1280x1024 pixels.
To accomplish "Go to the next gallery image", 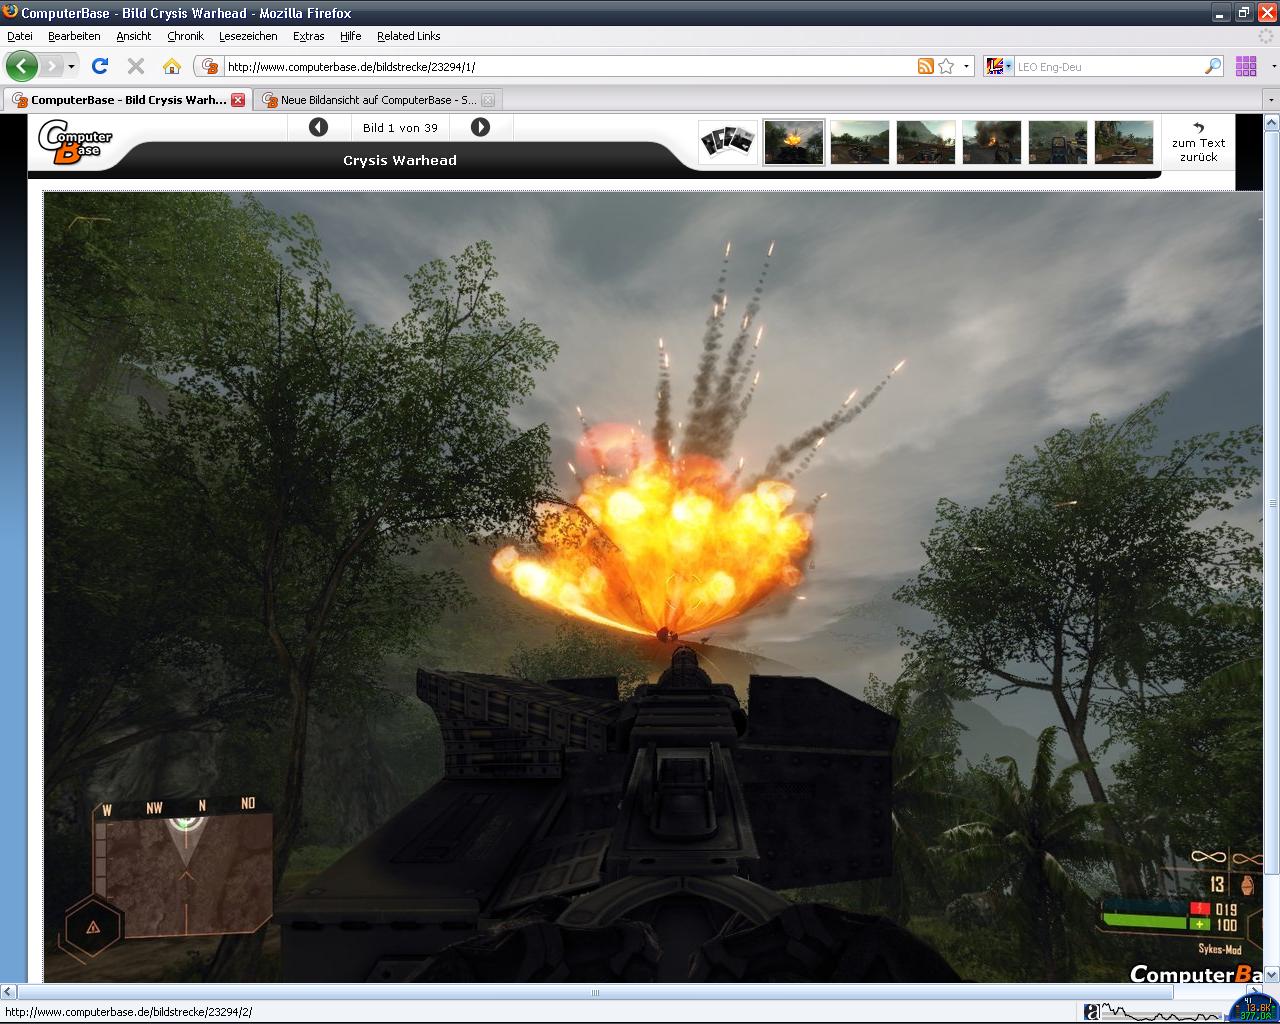I will coord(480,127).
